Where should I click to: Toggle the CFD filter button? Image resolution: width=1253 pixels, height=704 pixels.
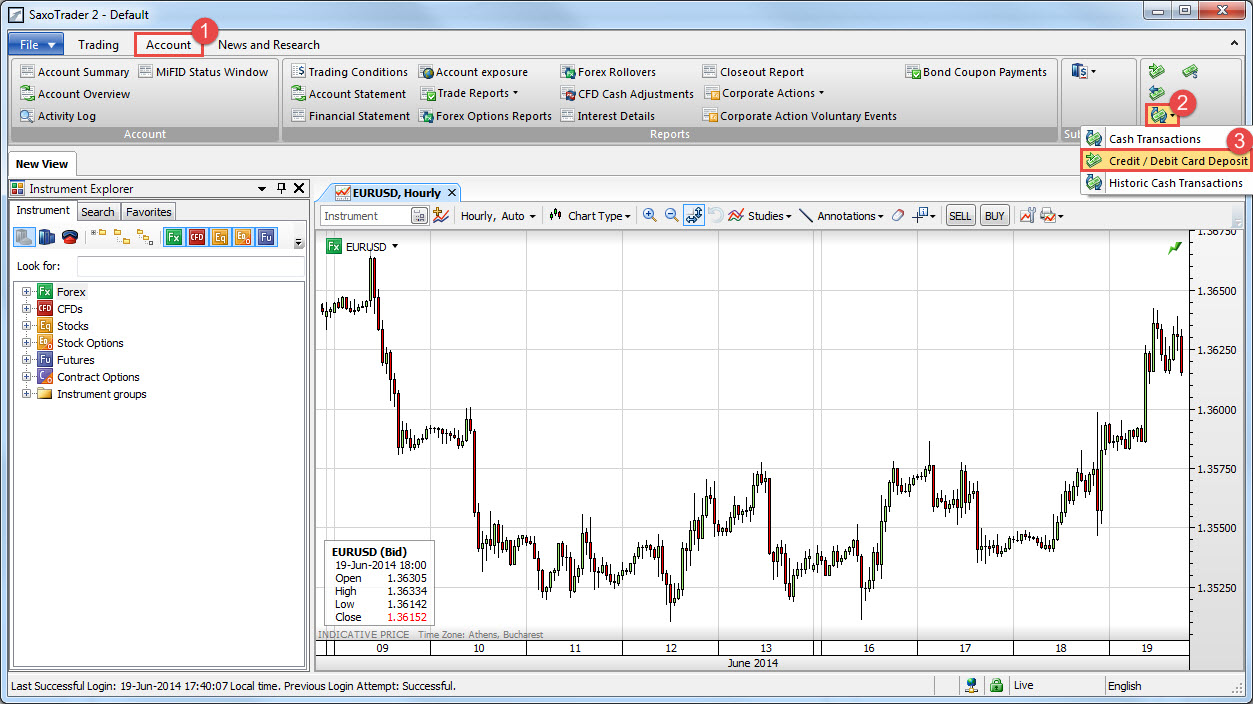[x=197, y=237]
